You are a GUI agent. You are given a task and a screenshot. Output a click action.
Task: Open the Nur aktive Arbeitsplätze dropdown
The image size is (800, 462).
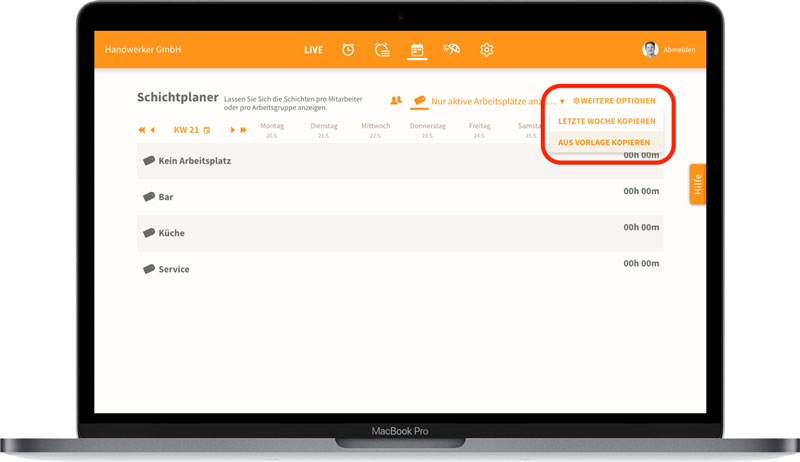(497, 101)
